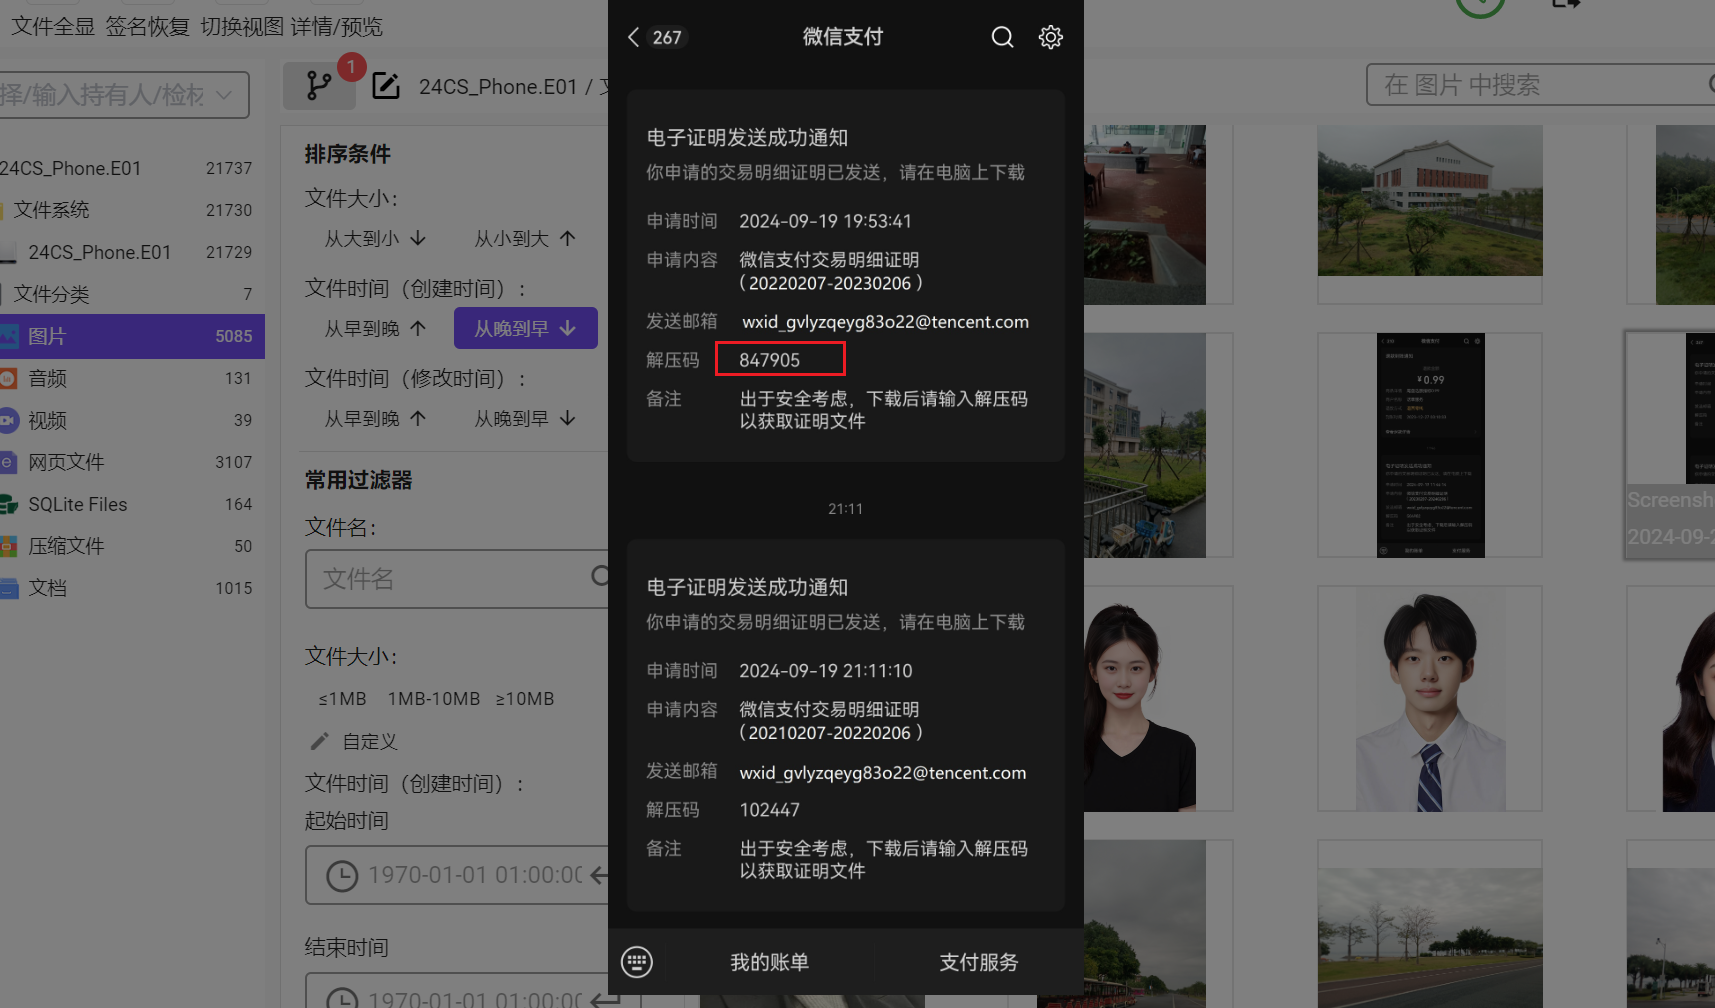Open the ¥0.99 payment screenshot thumbnail

coord(1431,445)
